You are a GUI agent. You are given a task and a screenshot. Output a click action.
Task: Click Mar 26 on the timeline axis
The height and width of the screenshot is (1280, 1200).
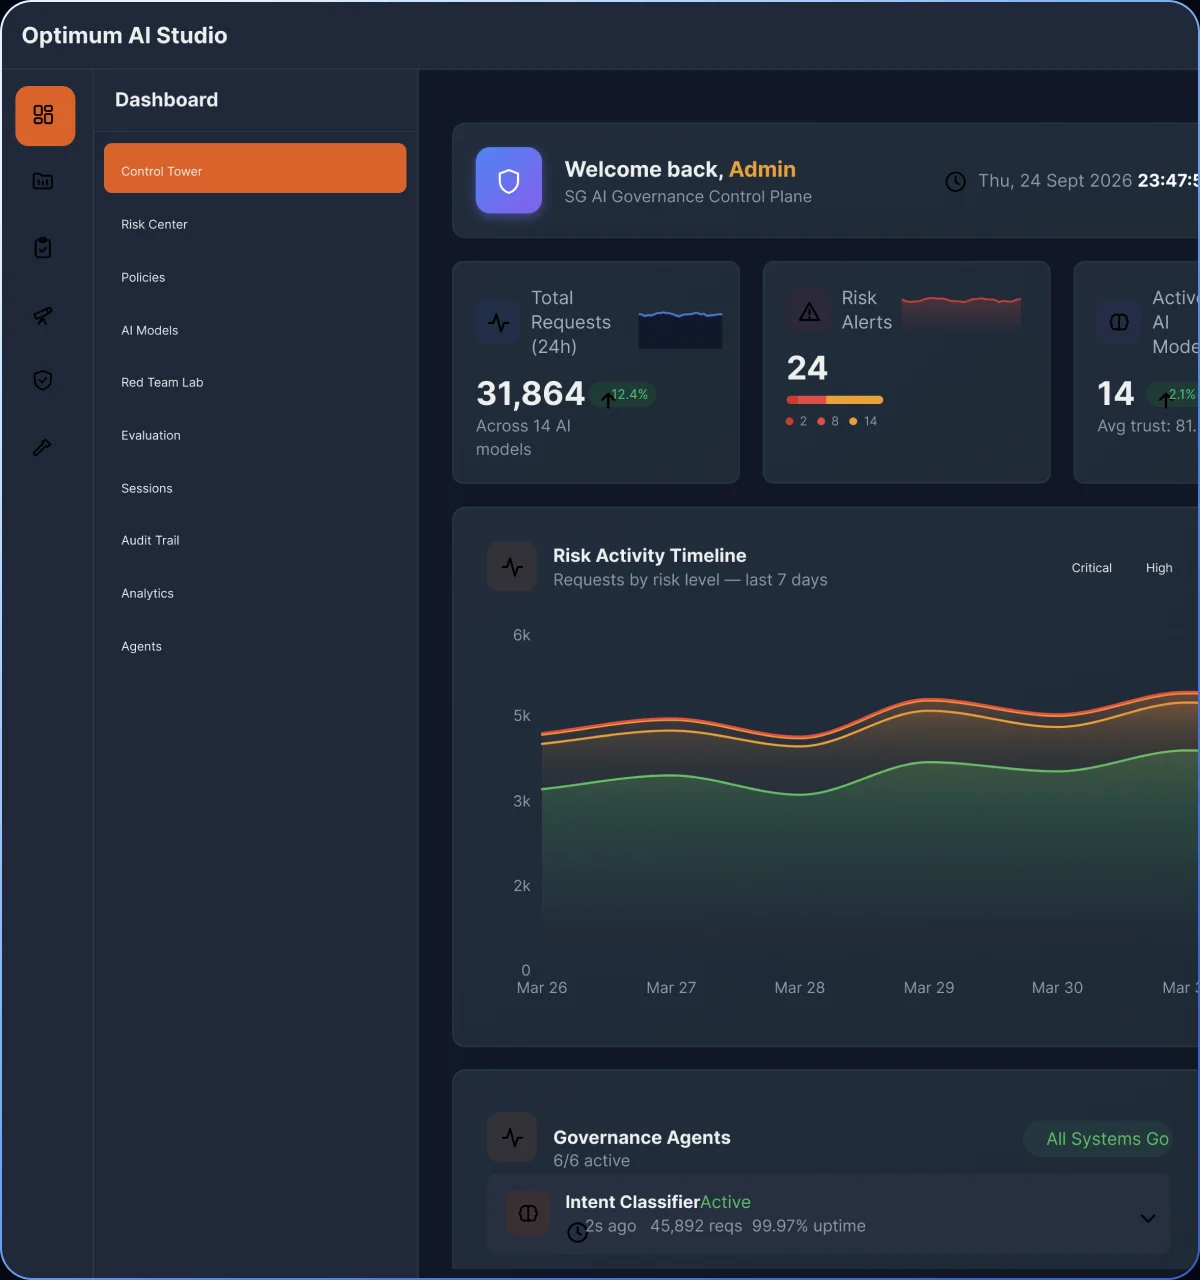[x=542, y=988]
